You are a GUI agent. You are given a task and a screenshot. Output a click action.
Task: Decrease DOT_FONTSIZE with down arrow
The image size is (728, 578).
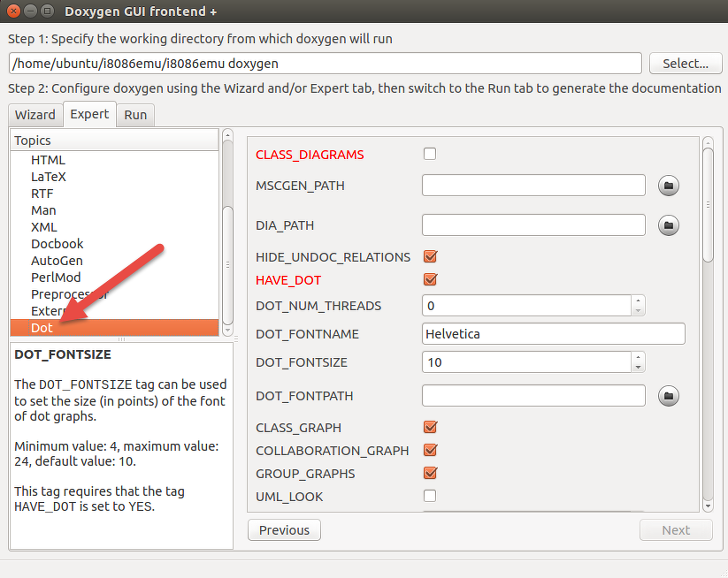[x=638, y=367]
